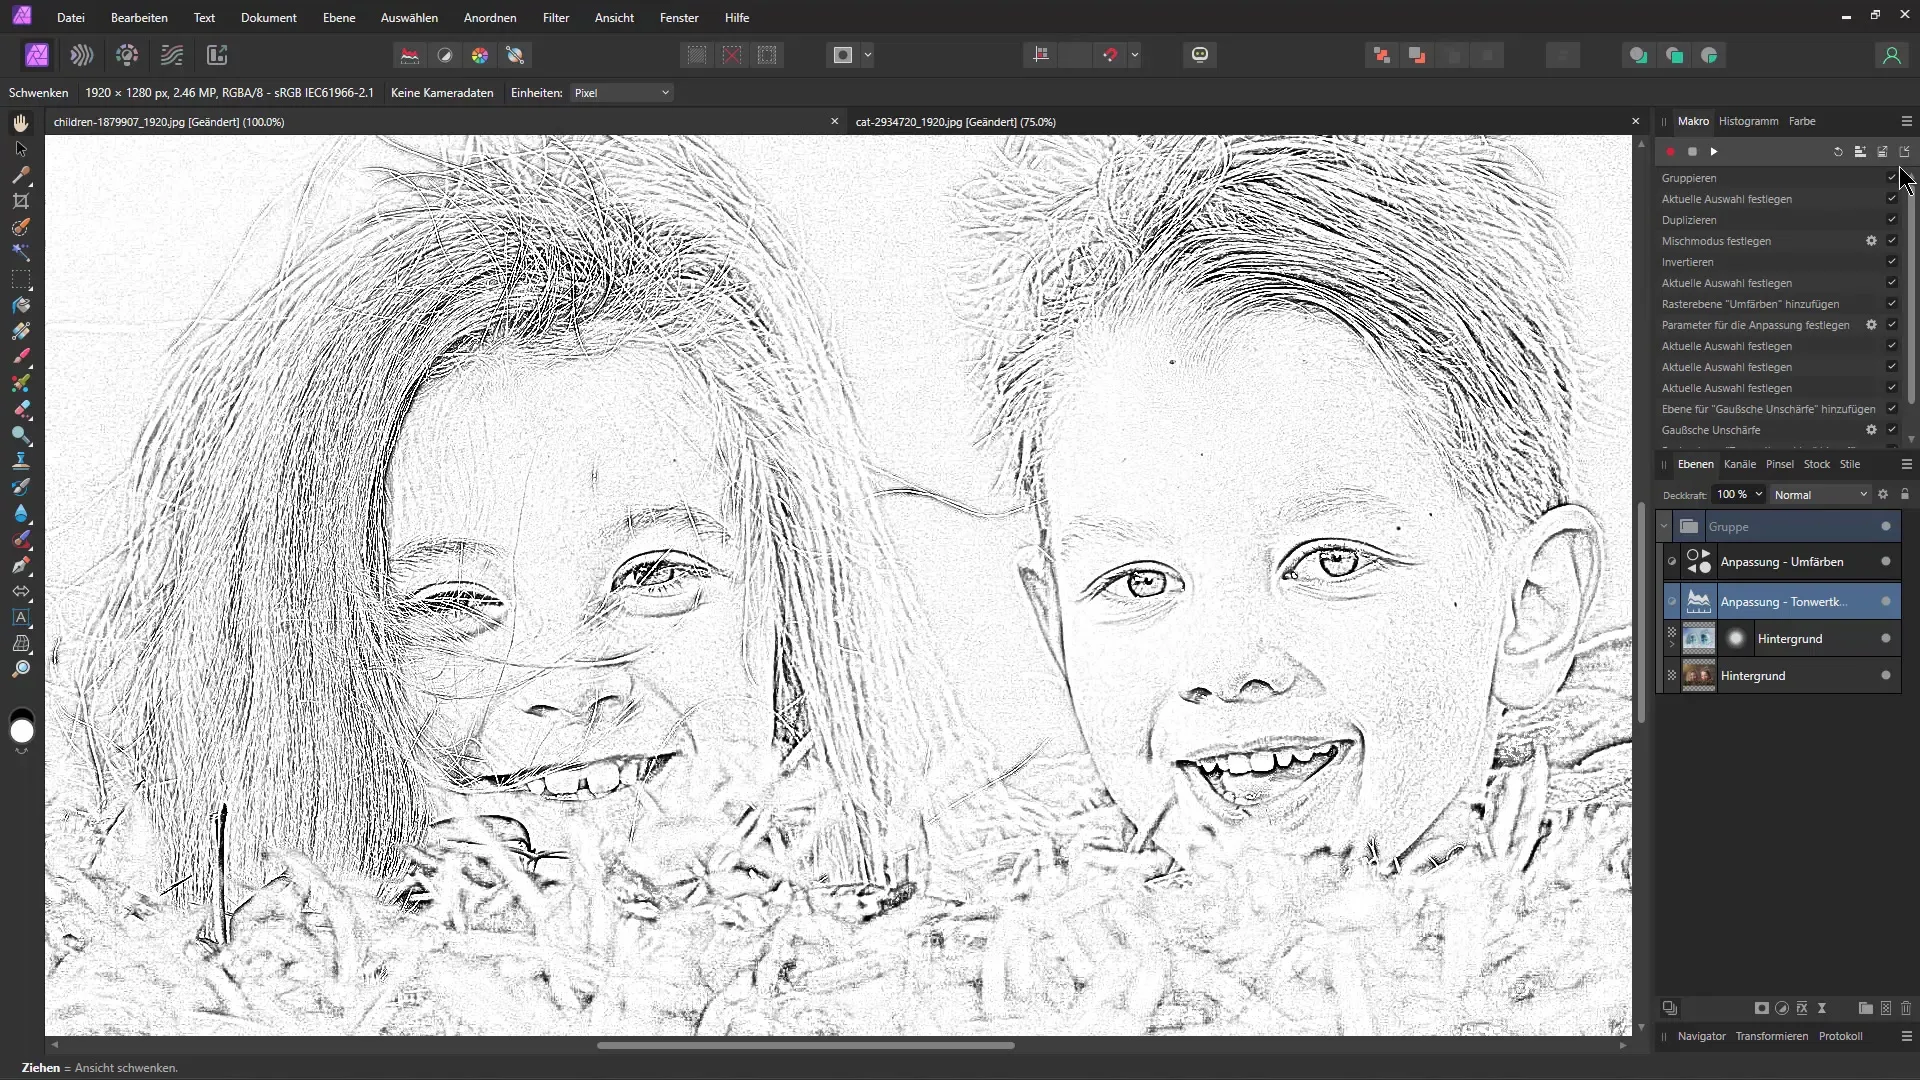This screenshot has height=1080, width=1920.
Task: Select the Erase Brush tool
Action: pyautogui.click(x=21, y=409)
